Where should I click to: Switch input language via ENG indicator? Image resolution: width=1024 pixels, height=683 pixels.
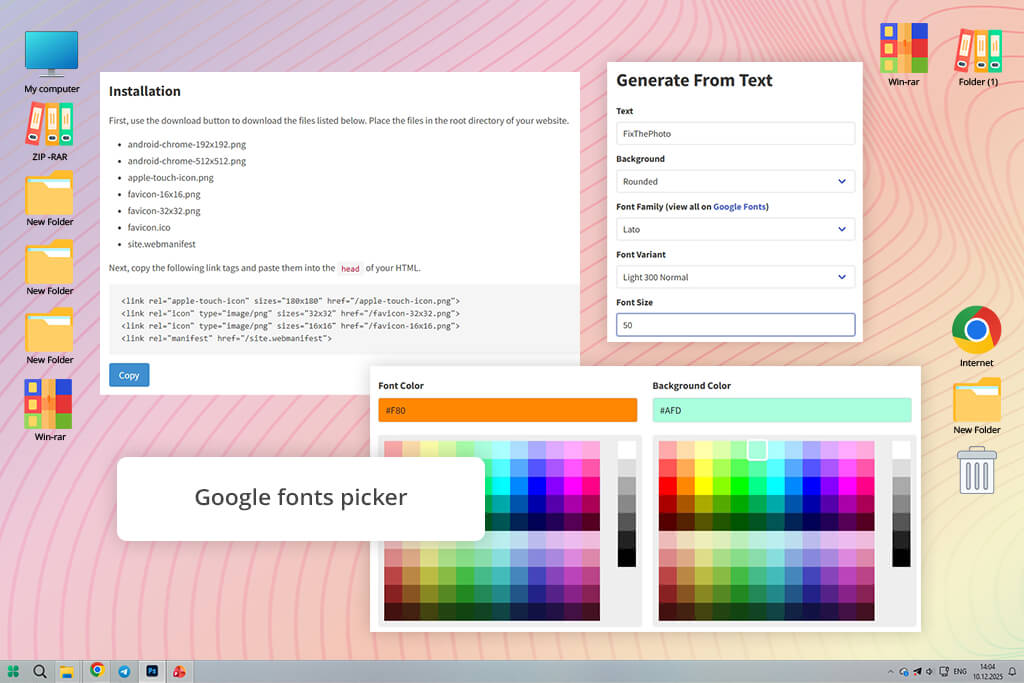(x=960, y=671)
